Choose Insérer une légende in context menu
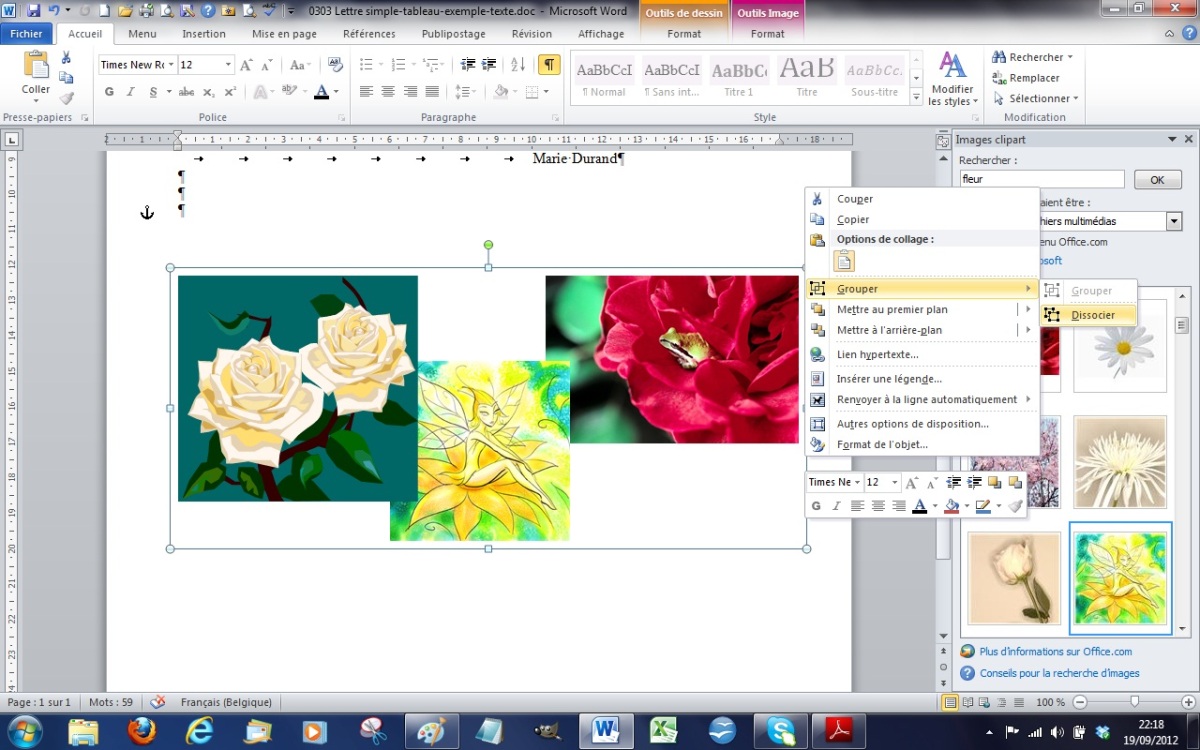Screen dimensions: 1200x750 tap(922, 379)
